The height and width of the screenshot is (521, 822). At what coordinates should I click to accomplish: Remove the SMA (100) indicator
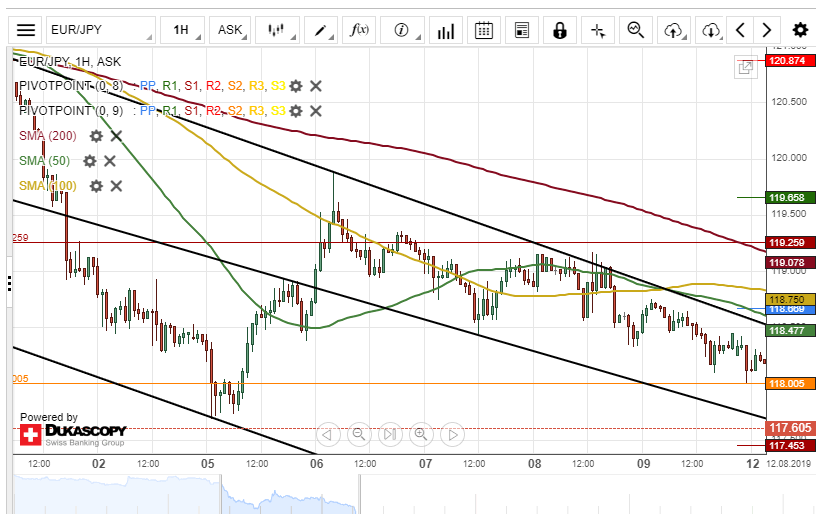pyautogui.click(x=116, y=186)
